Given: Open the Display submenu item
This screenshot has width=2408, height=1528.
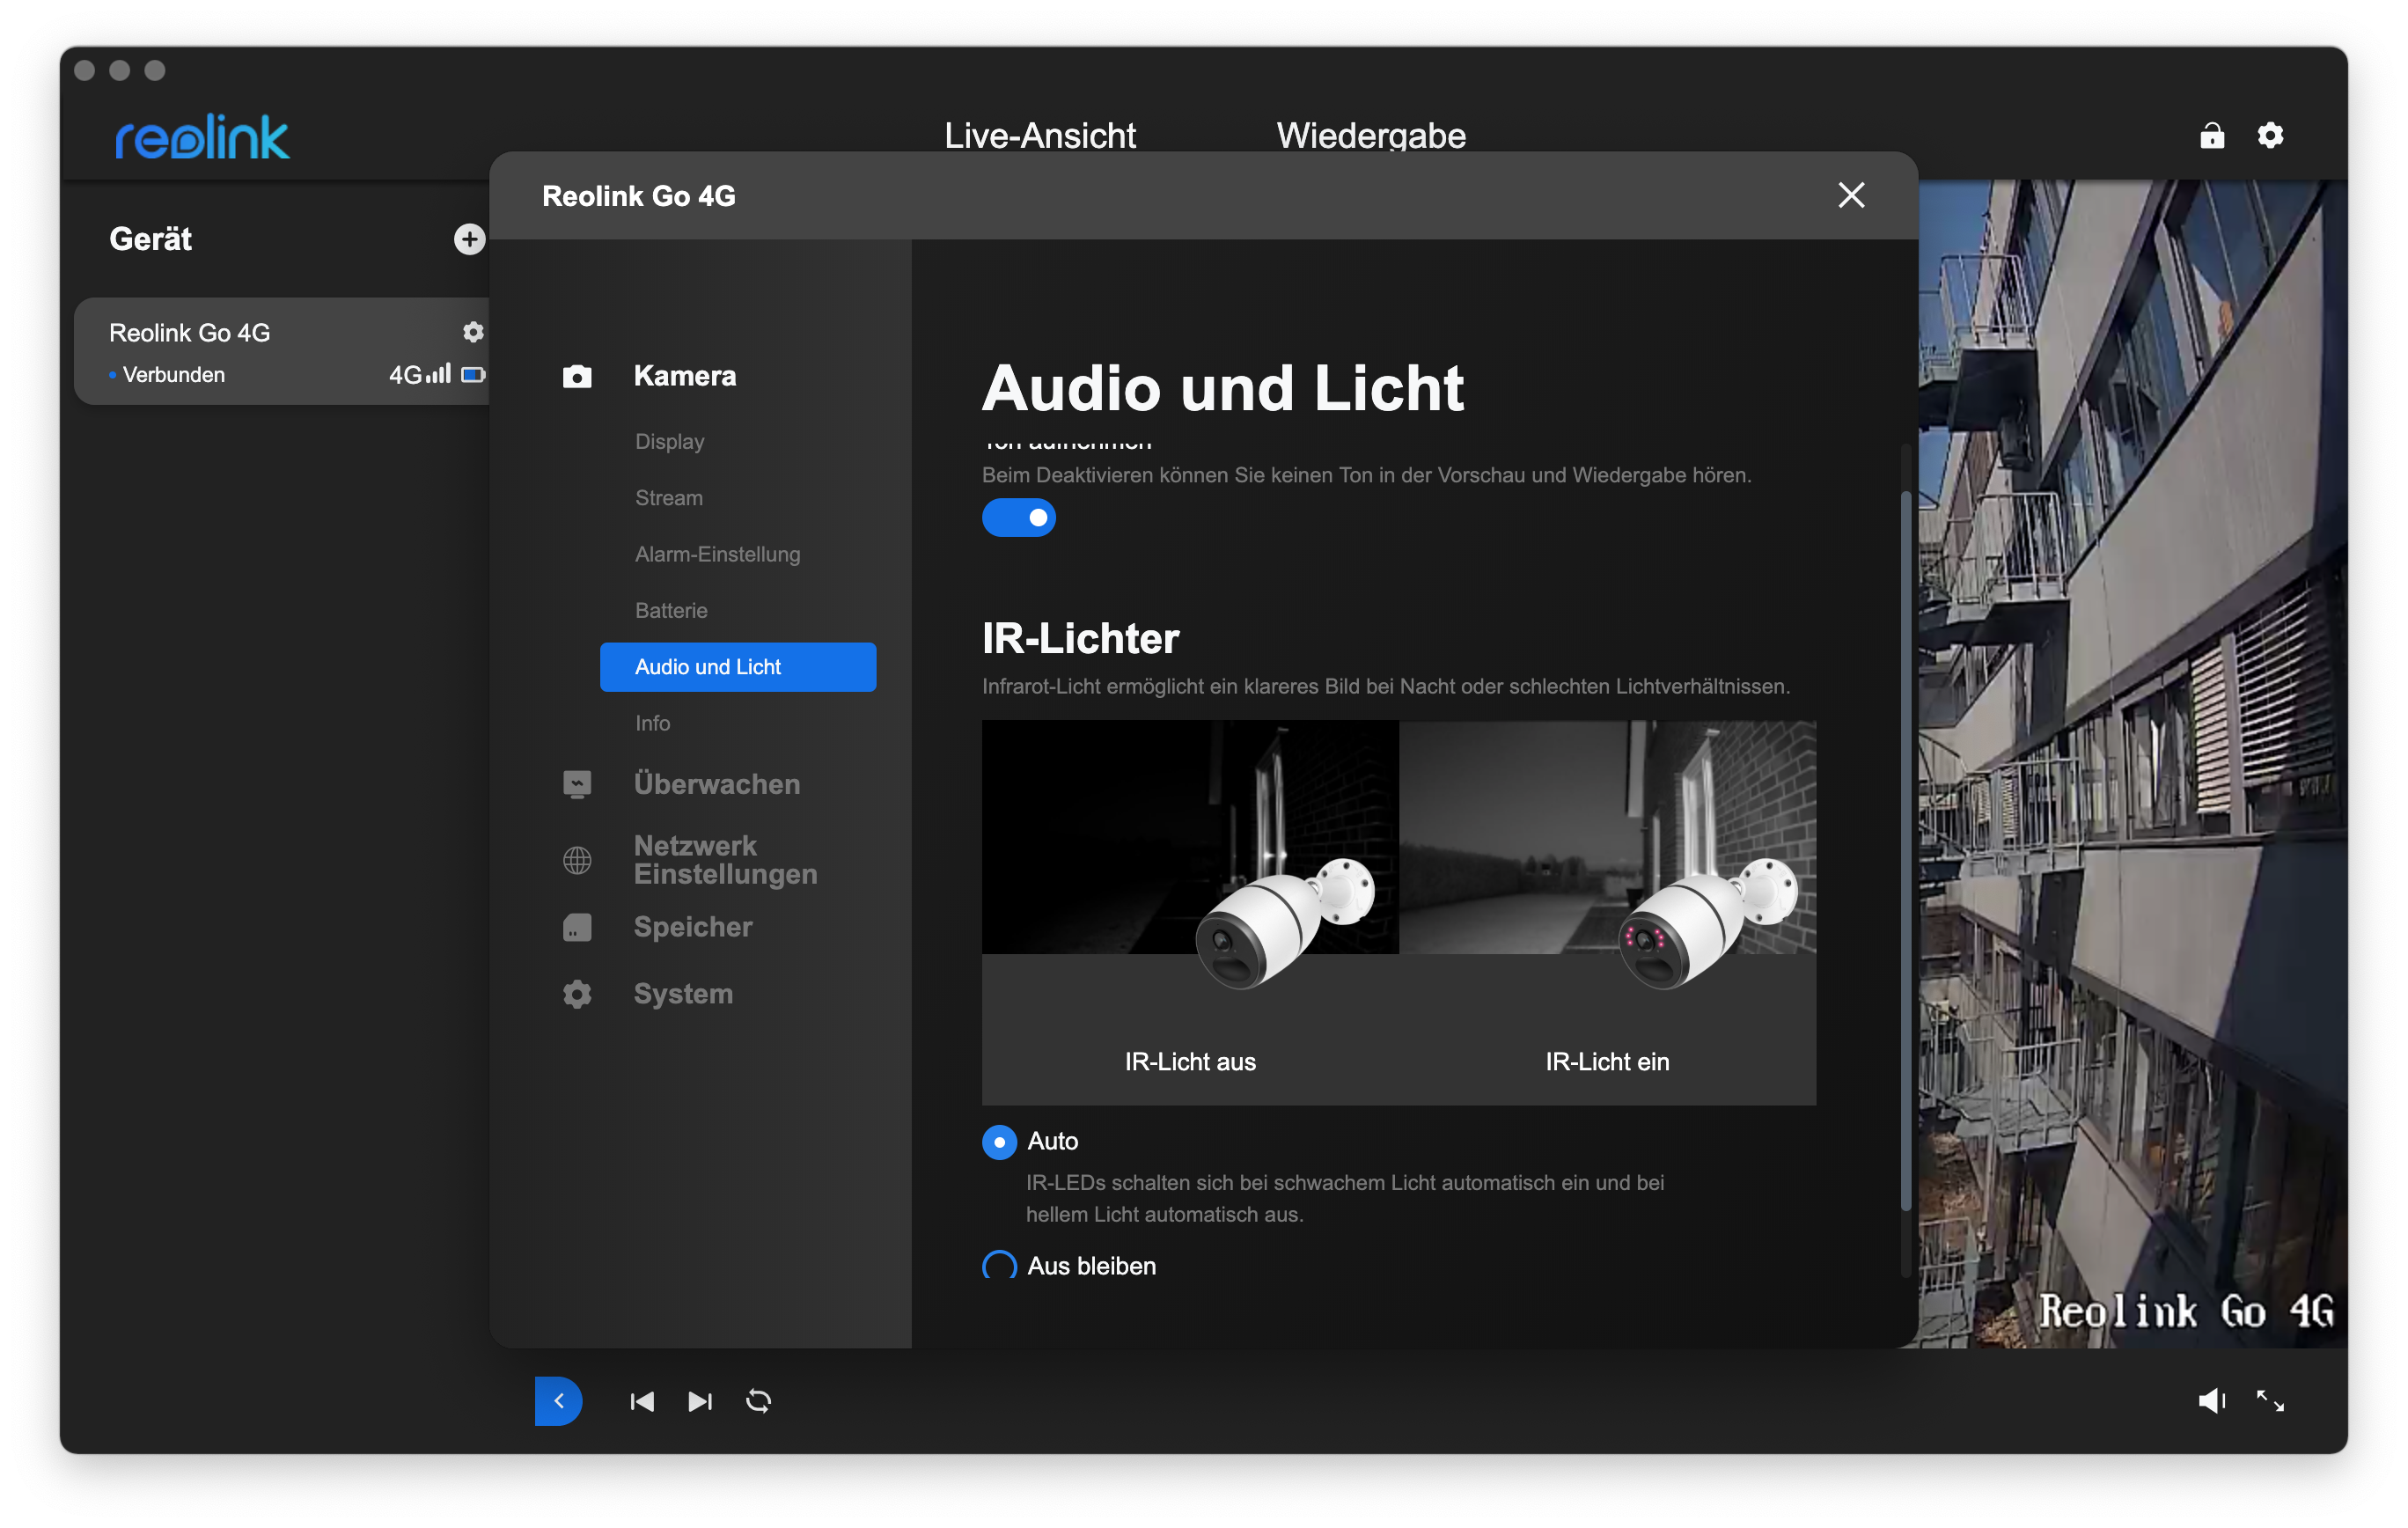Looking at the screenshot, I should point(669,442).
